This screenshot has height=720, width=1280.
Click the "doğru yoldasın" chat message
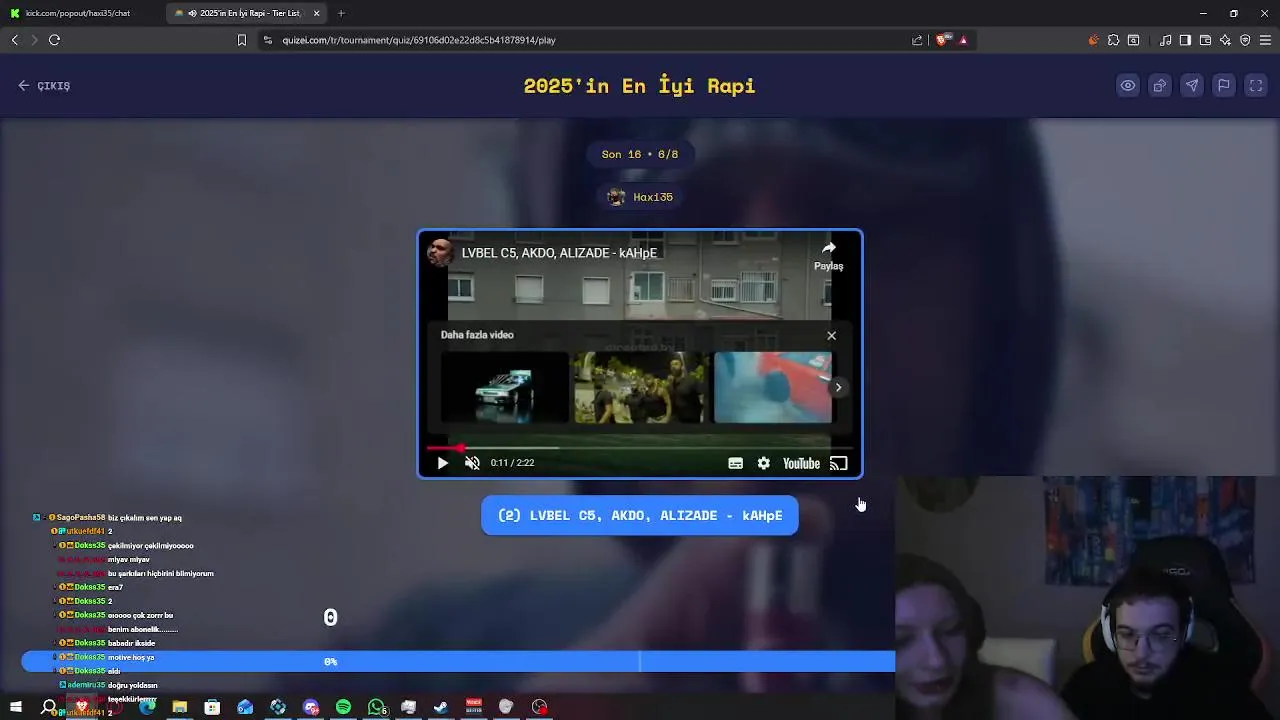tap(133, 685)
